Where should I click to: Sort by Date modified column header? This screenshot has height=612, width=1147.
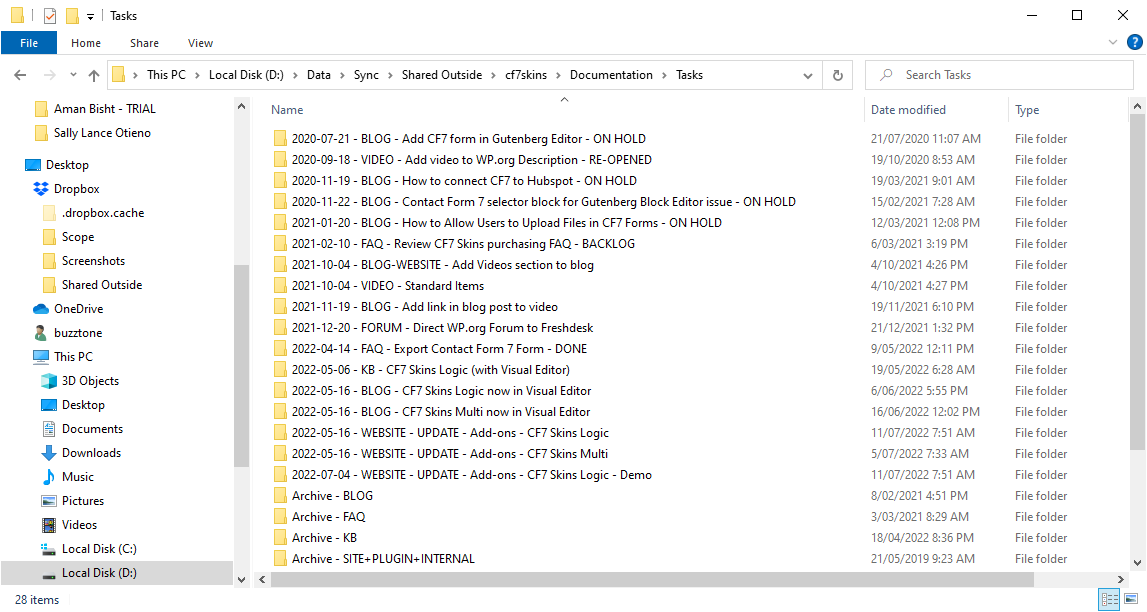pyautogui.click(x=908, y=110)
